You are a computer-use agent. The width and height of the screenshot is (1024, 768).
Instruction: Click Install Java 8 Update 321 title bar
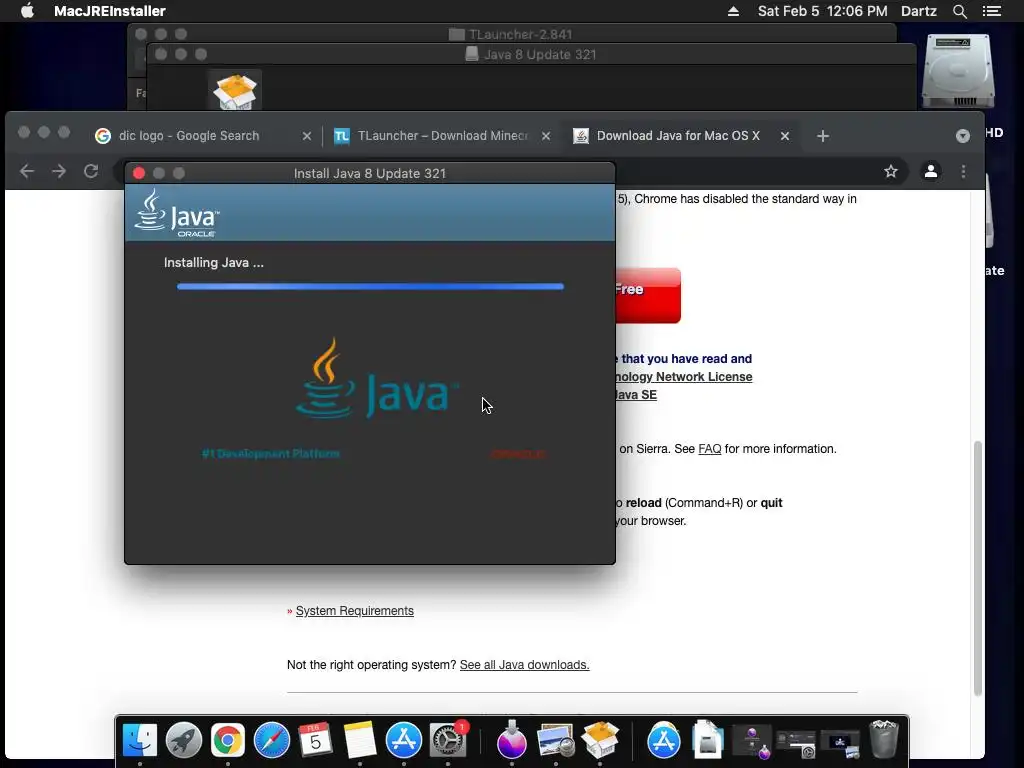370,173
